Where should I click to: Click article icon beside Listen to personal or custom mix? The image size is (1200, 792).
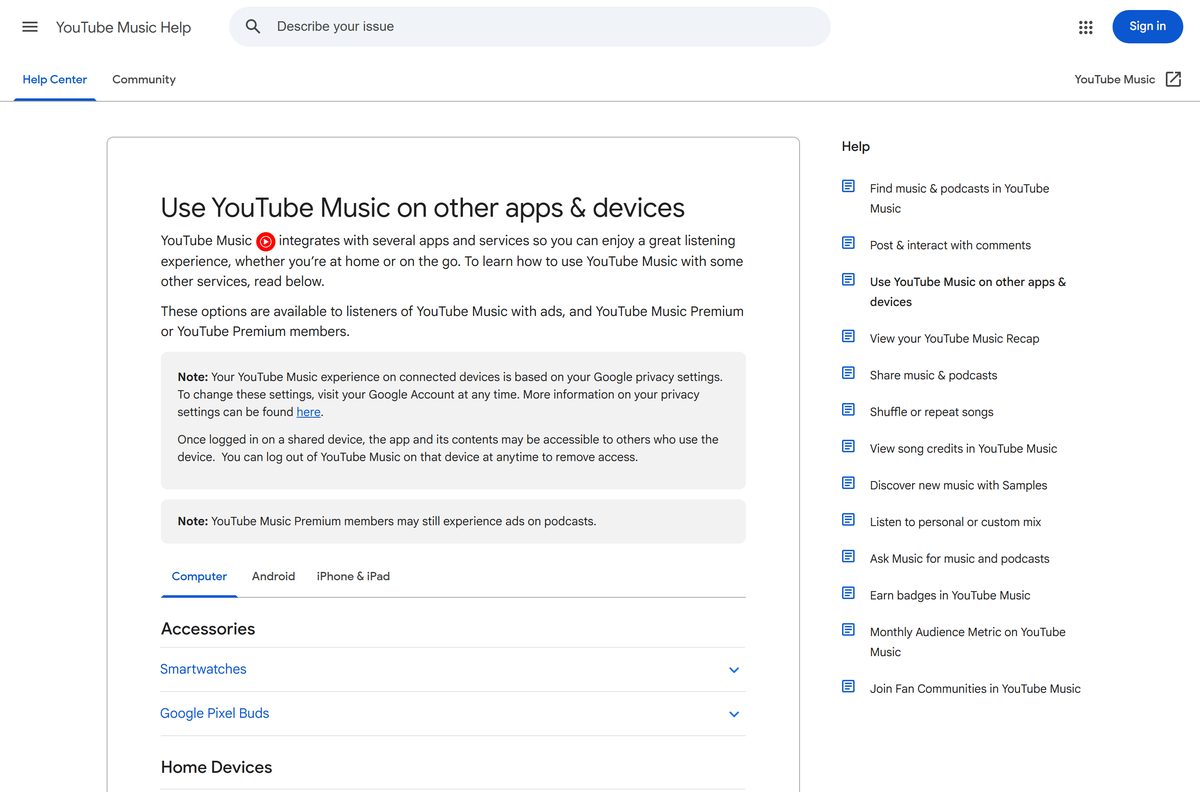(848, 520)
